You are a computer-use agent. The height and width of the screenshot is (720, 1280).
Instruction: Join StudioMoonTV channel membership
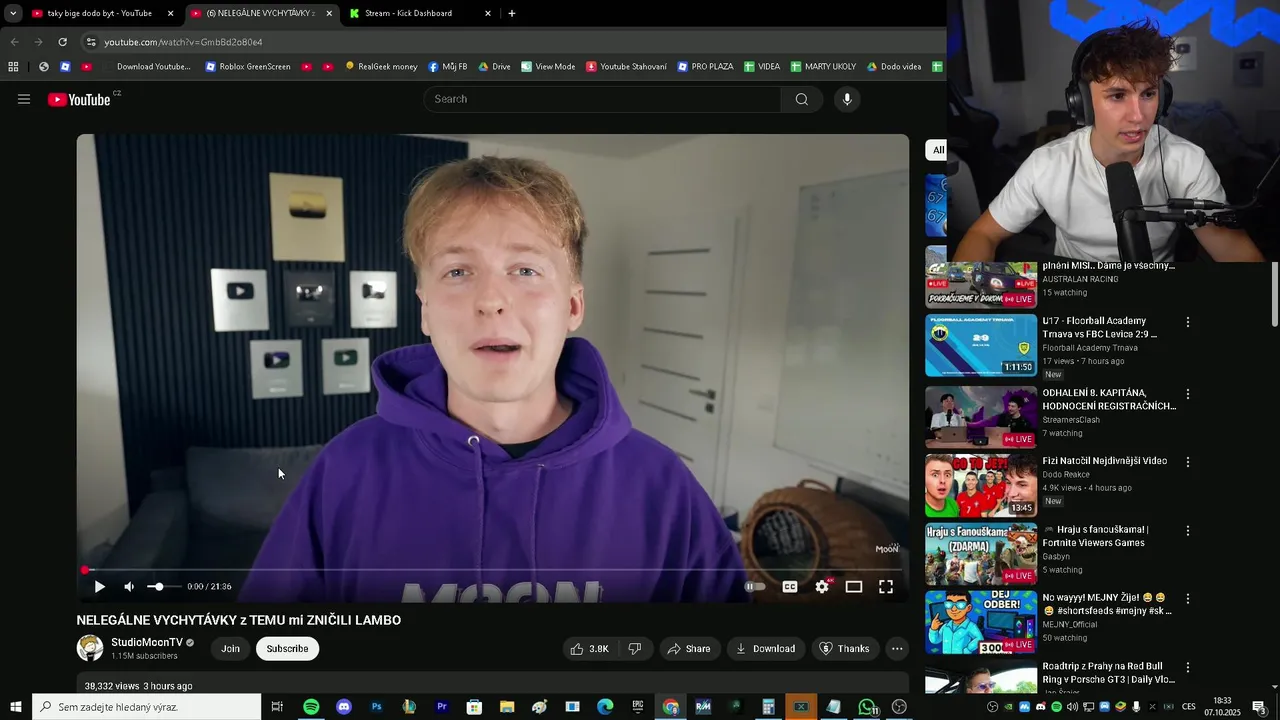point(230,649)
